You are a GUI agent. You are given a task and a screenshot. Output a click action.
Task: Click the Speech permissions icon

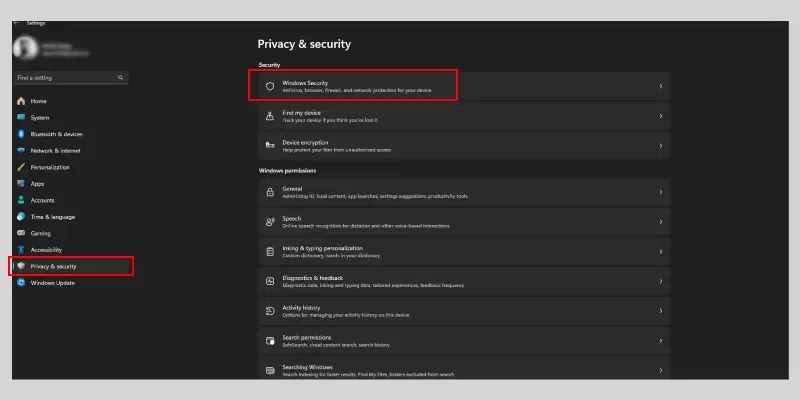click(270, 221)
